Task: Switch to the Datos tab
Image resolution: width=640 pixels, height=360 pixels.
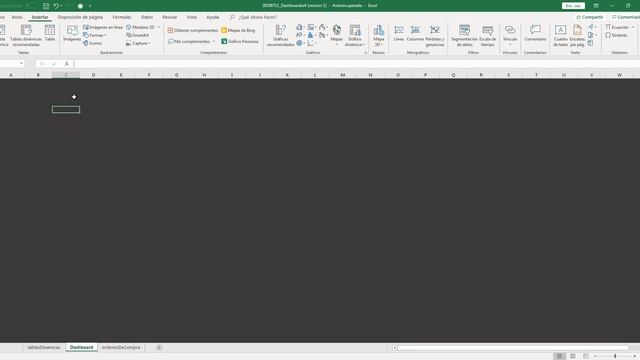Action: click(x=147, y=17)
